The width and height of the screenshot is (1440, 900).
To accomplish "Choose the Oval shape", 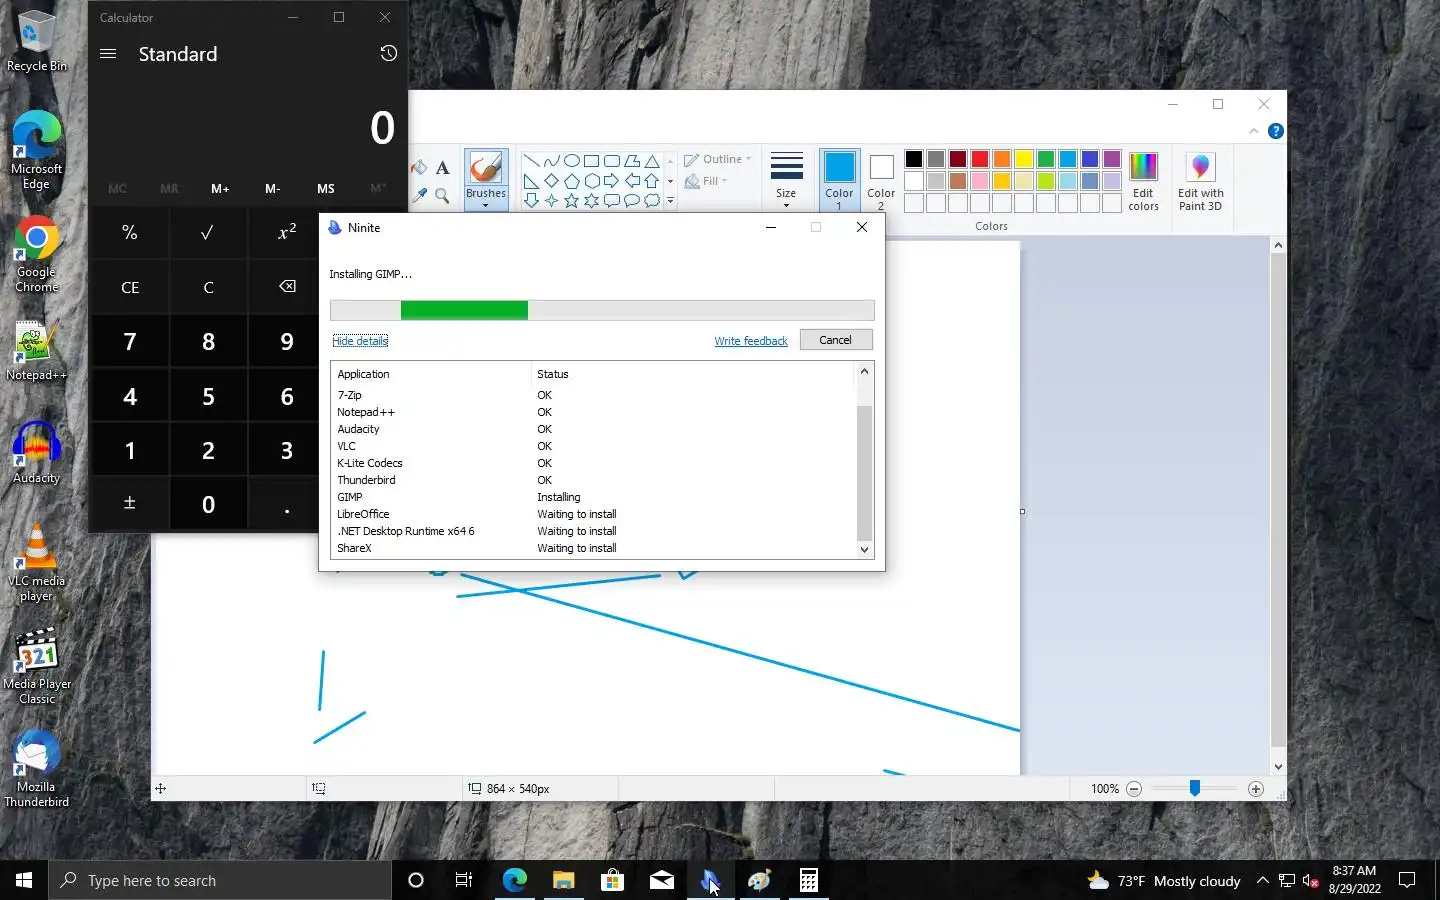I will coord(571,161).
